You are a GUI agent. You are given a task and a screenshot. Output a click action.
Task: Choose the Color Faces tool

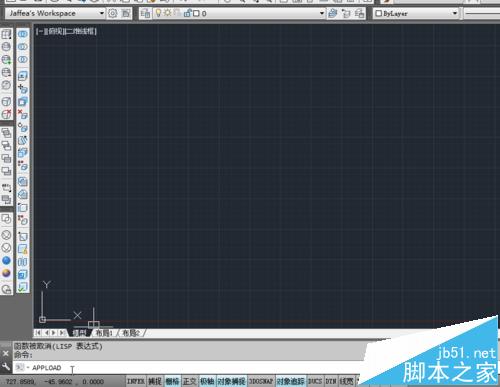23,165
